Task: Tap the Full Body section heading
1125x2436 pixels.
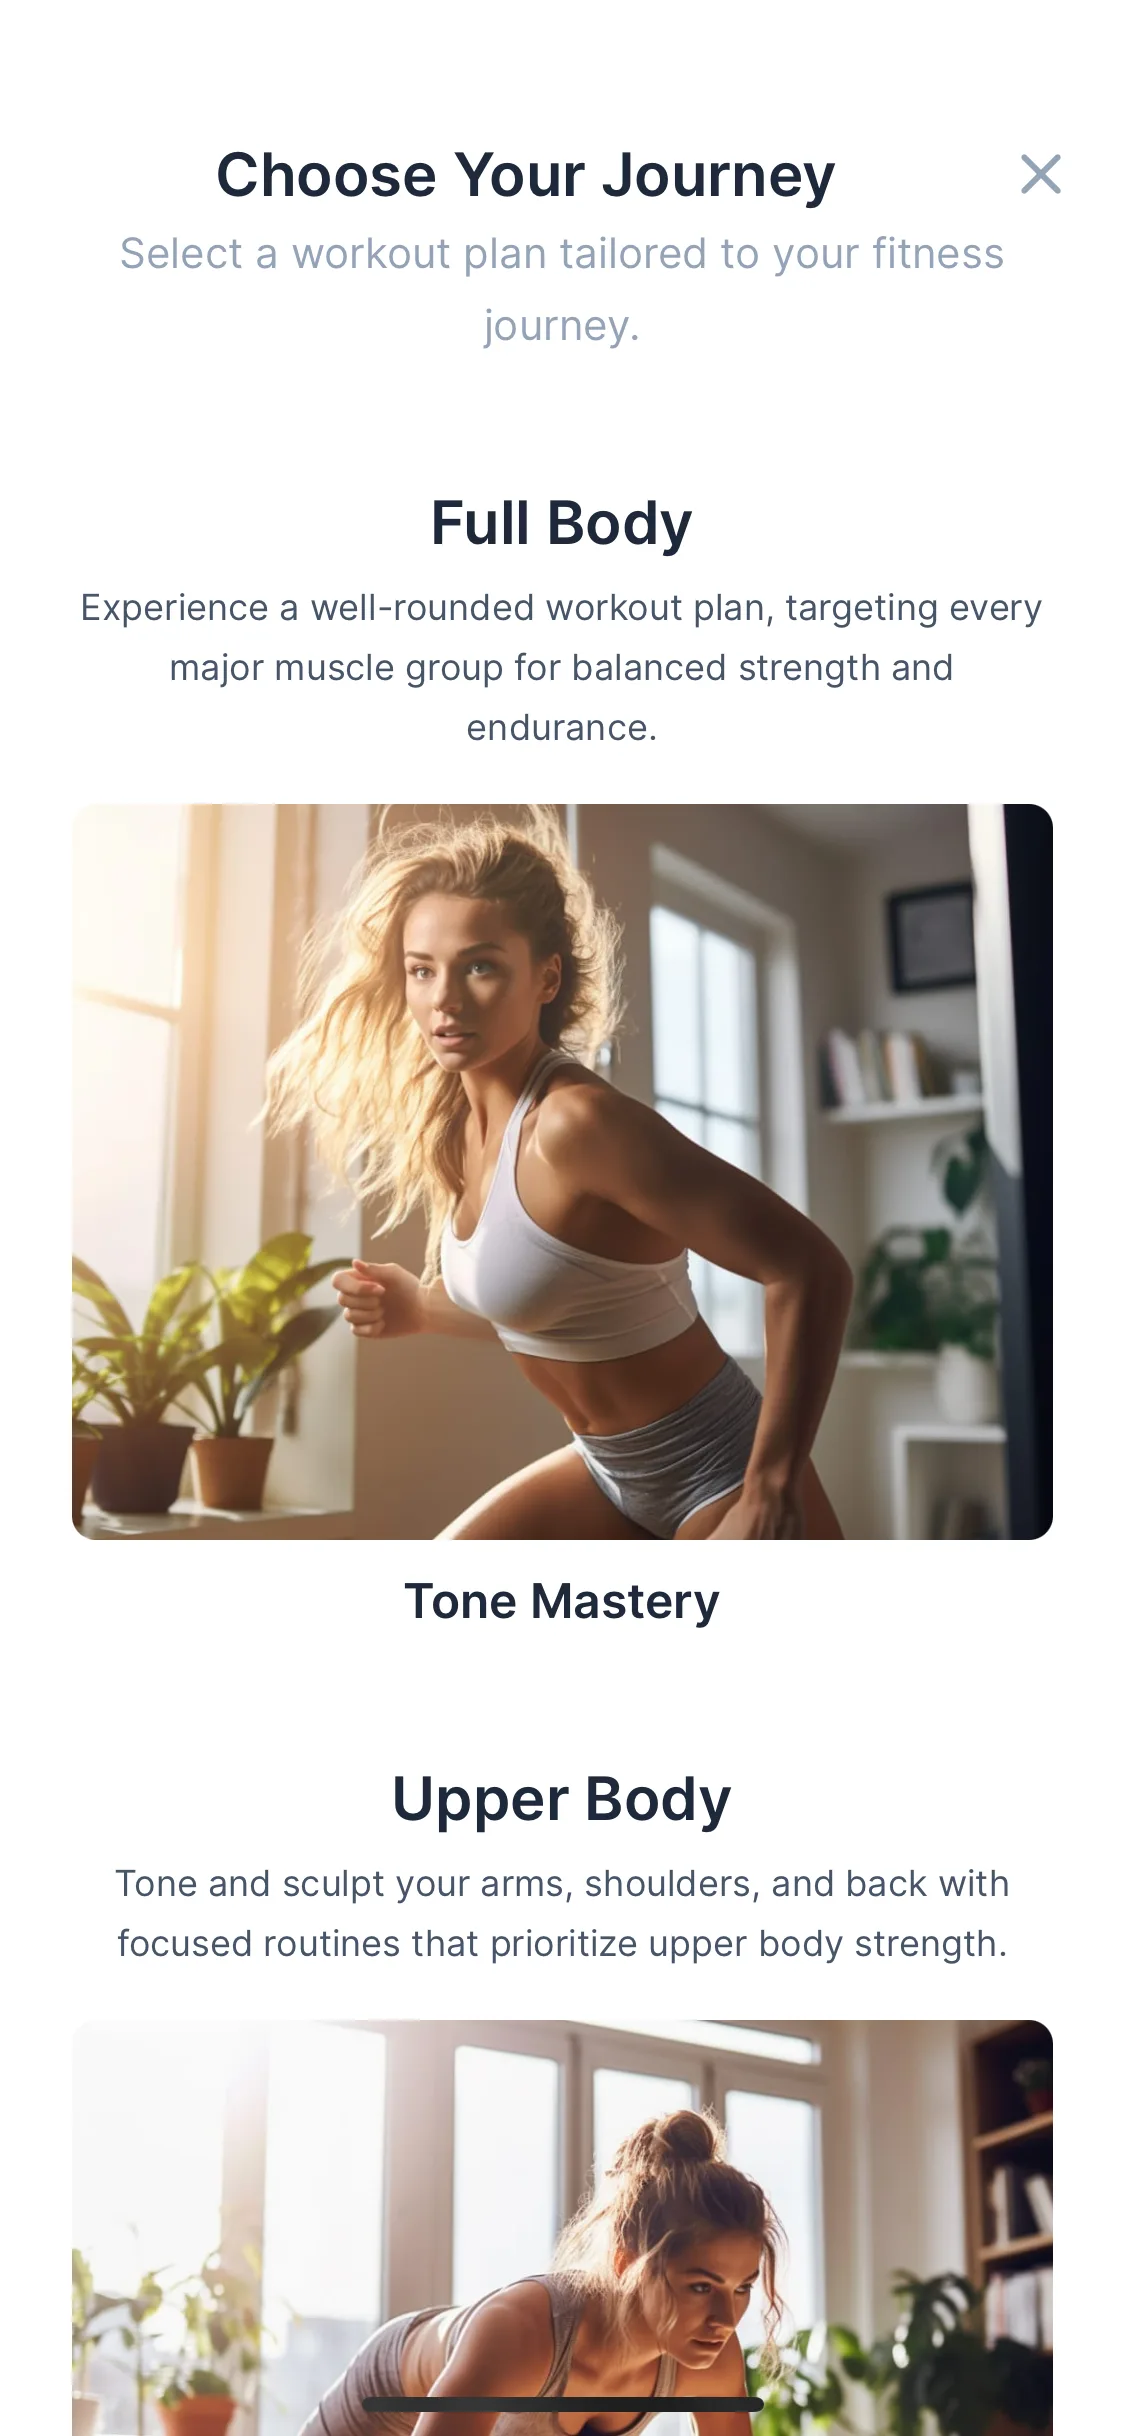Action: (x=562, y=523)
